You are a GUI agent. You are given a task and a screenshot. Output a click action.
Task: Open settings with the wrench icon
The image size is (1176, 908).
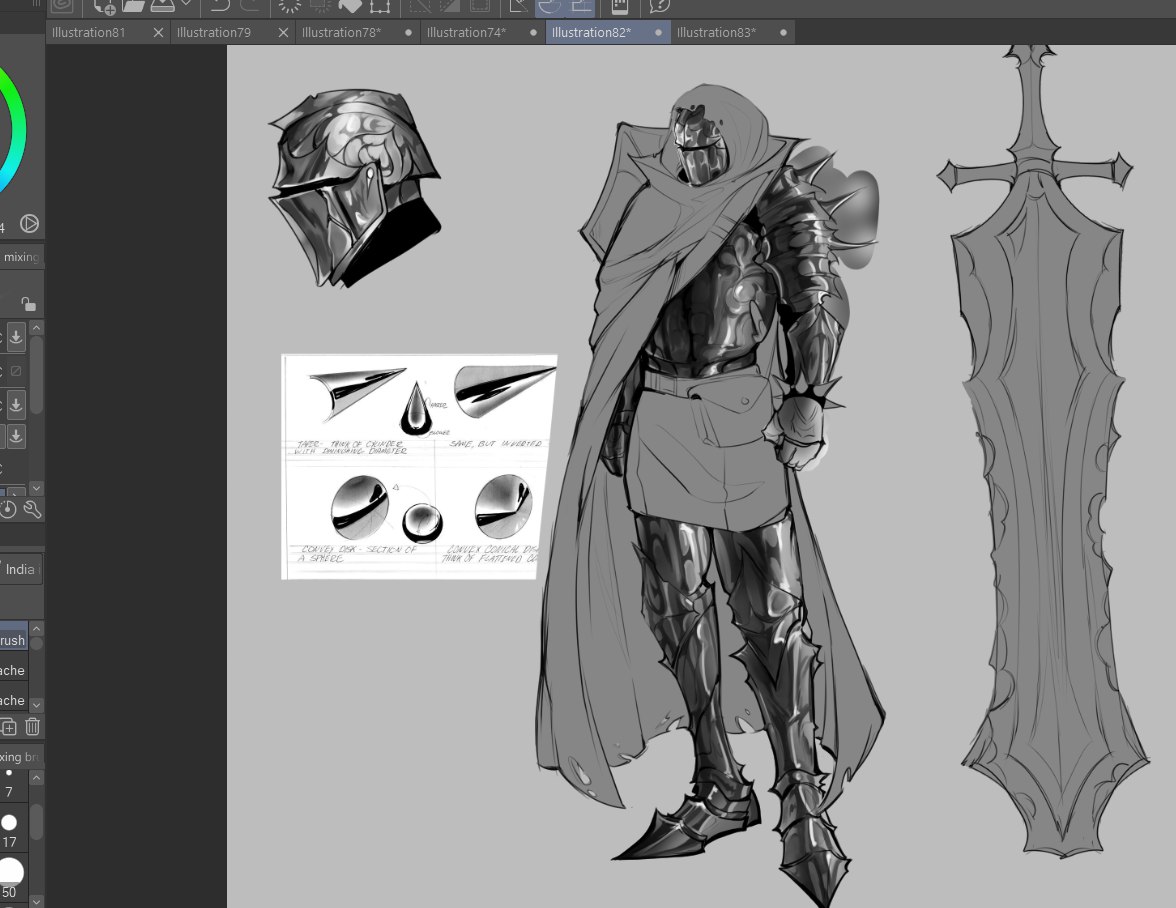point(33,509)
